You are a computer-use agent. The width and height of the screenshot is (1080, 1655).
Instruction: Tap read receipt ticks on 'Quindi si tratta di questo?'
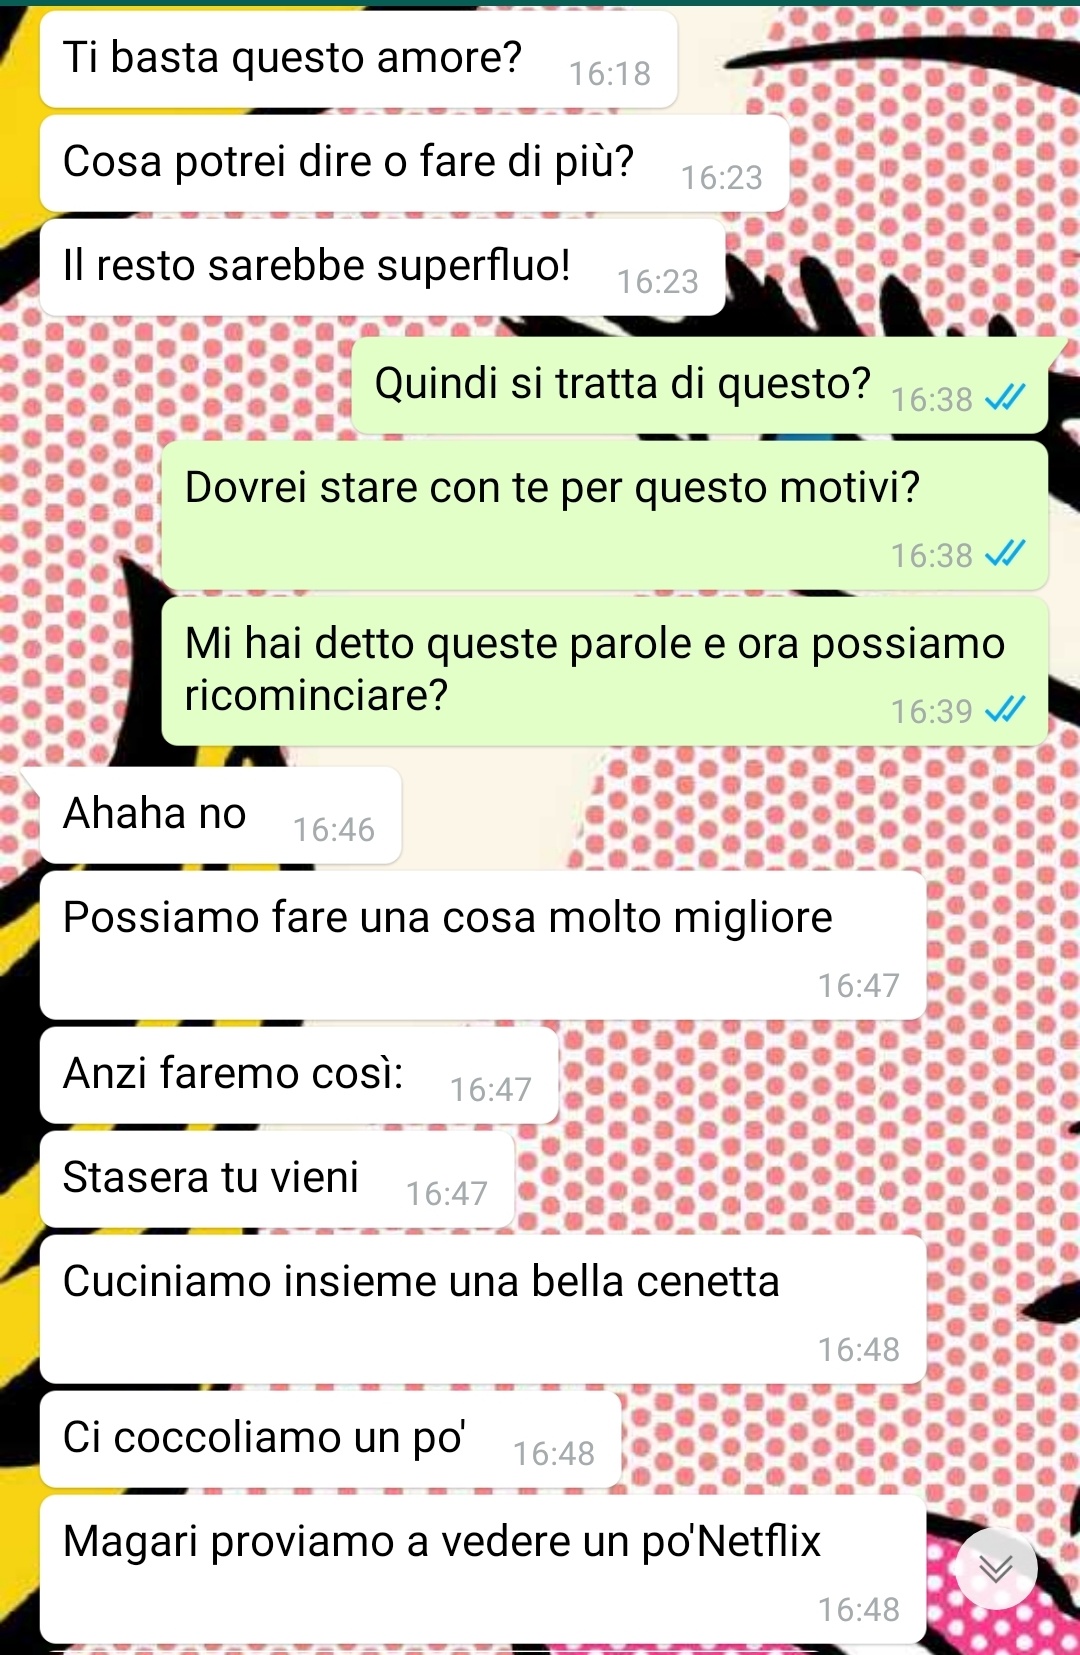coord(1005,399)
